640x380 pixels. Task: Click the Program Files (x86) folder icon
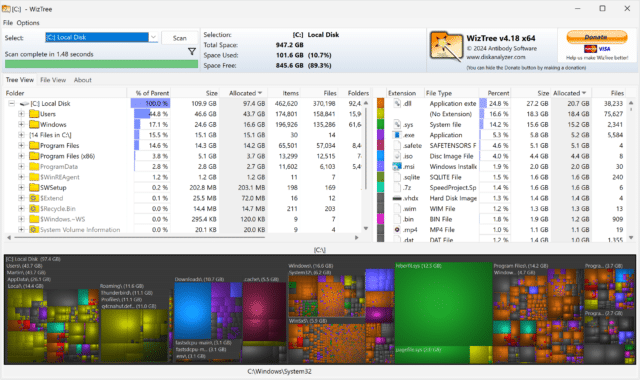(34, 156)
